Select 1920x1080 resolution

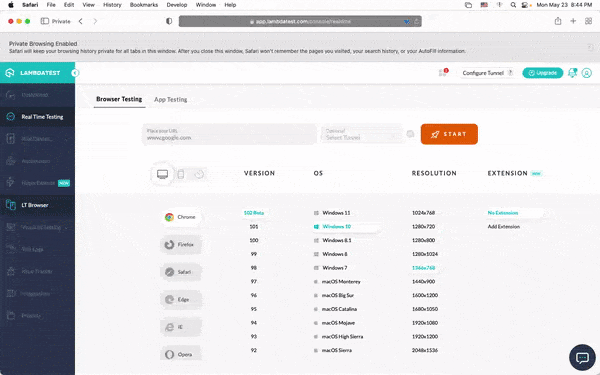(425, 323)
